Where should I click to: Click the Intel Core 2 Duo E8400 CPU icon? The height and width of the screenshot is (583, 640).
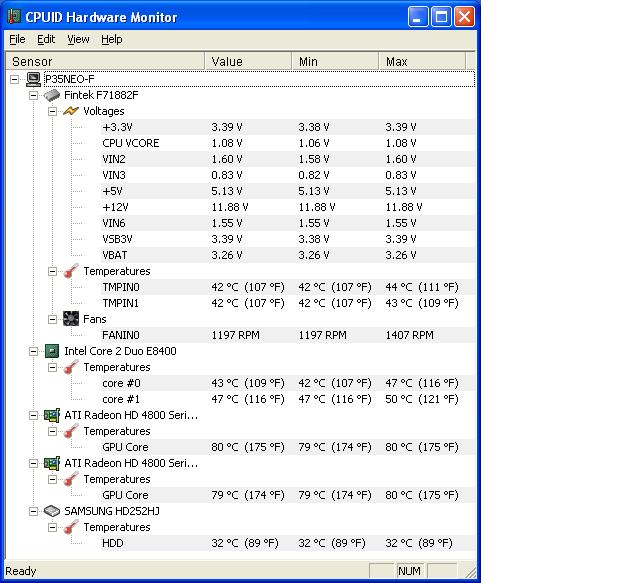point(52,351)
